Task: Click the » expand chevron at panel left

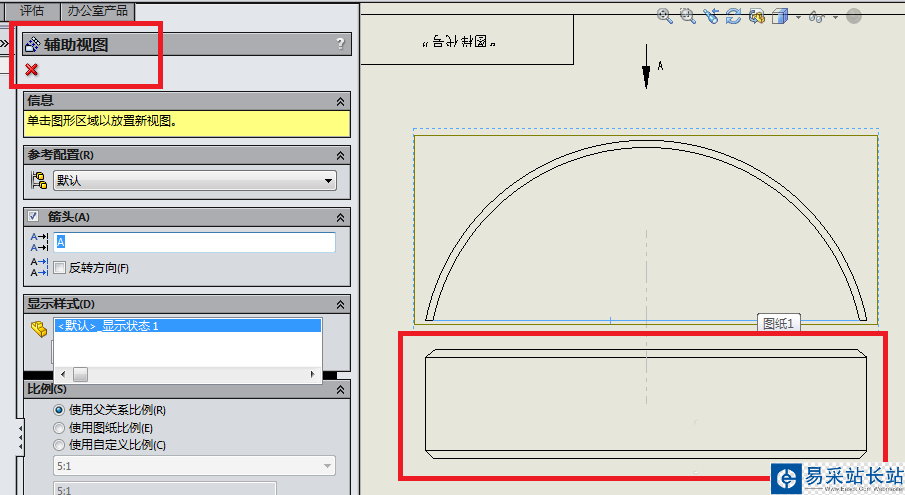Action: pyautogui.click(x=5, y=44)
